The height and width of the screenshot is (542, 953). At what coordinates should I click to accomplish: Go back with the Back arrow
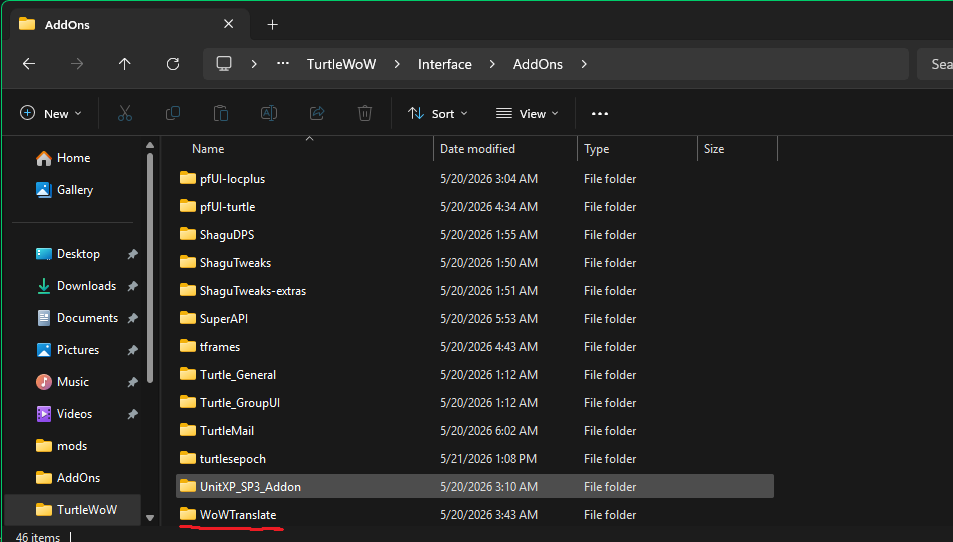tap(29, 64)
